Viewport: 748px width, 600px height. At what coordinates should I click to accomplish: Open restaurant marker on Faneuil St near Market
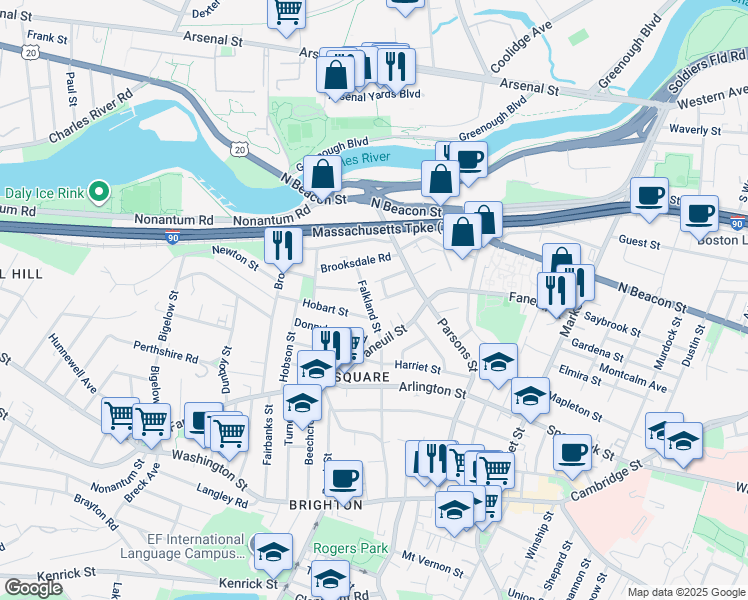556,293
